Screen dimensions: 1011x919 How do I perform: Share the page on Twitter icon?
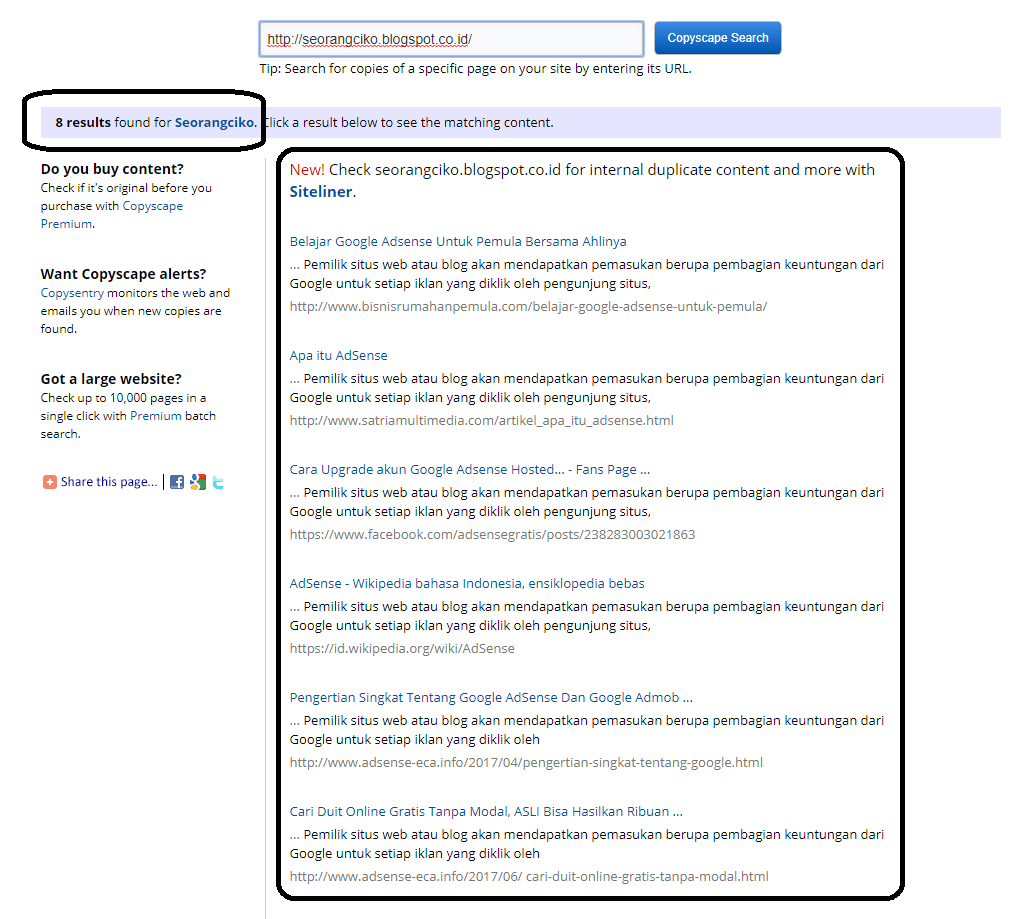[x=218, y=482]
